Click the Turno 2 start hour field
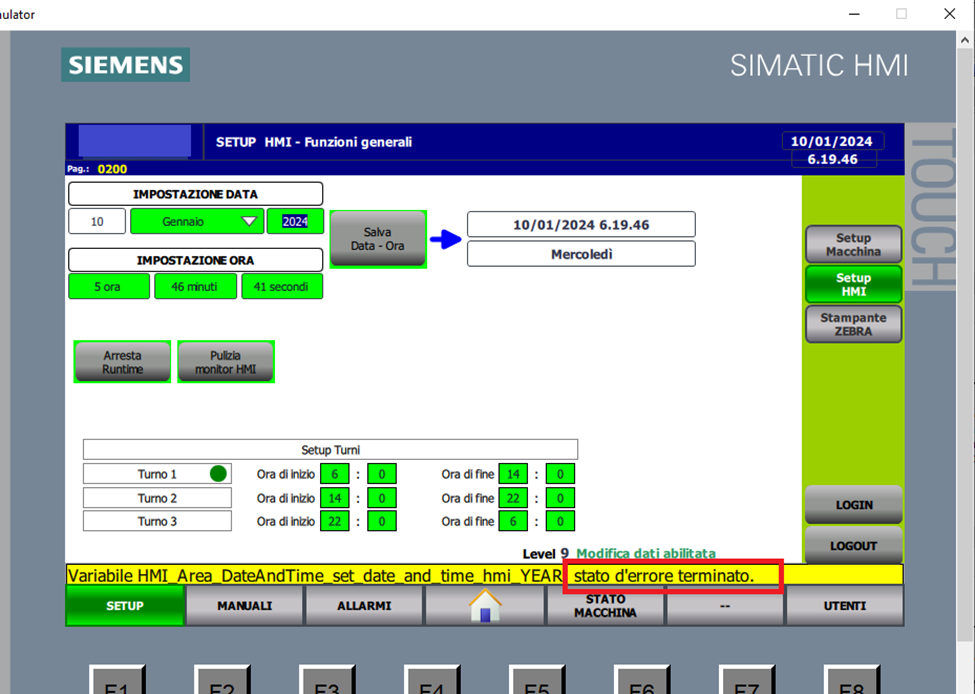The width and height of the screenshot is (975, 694). point(334,498)
